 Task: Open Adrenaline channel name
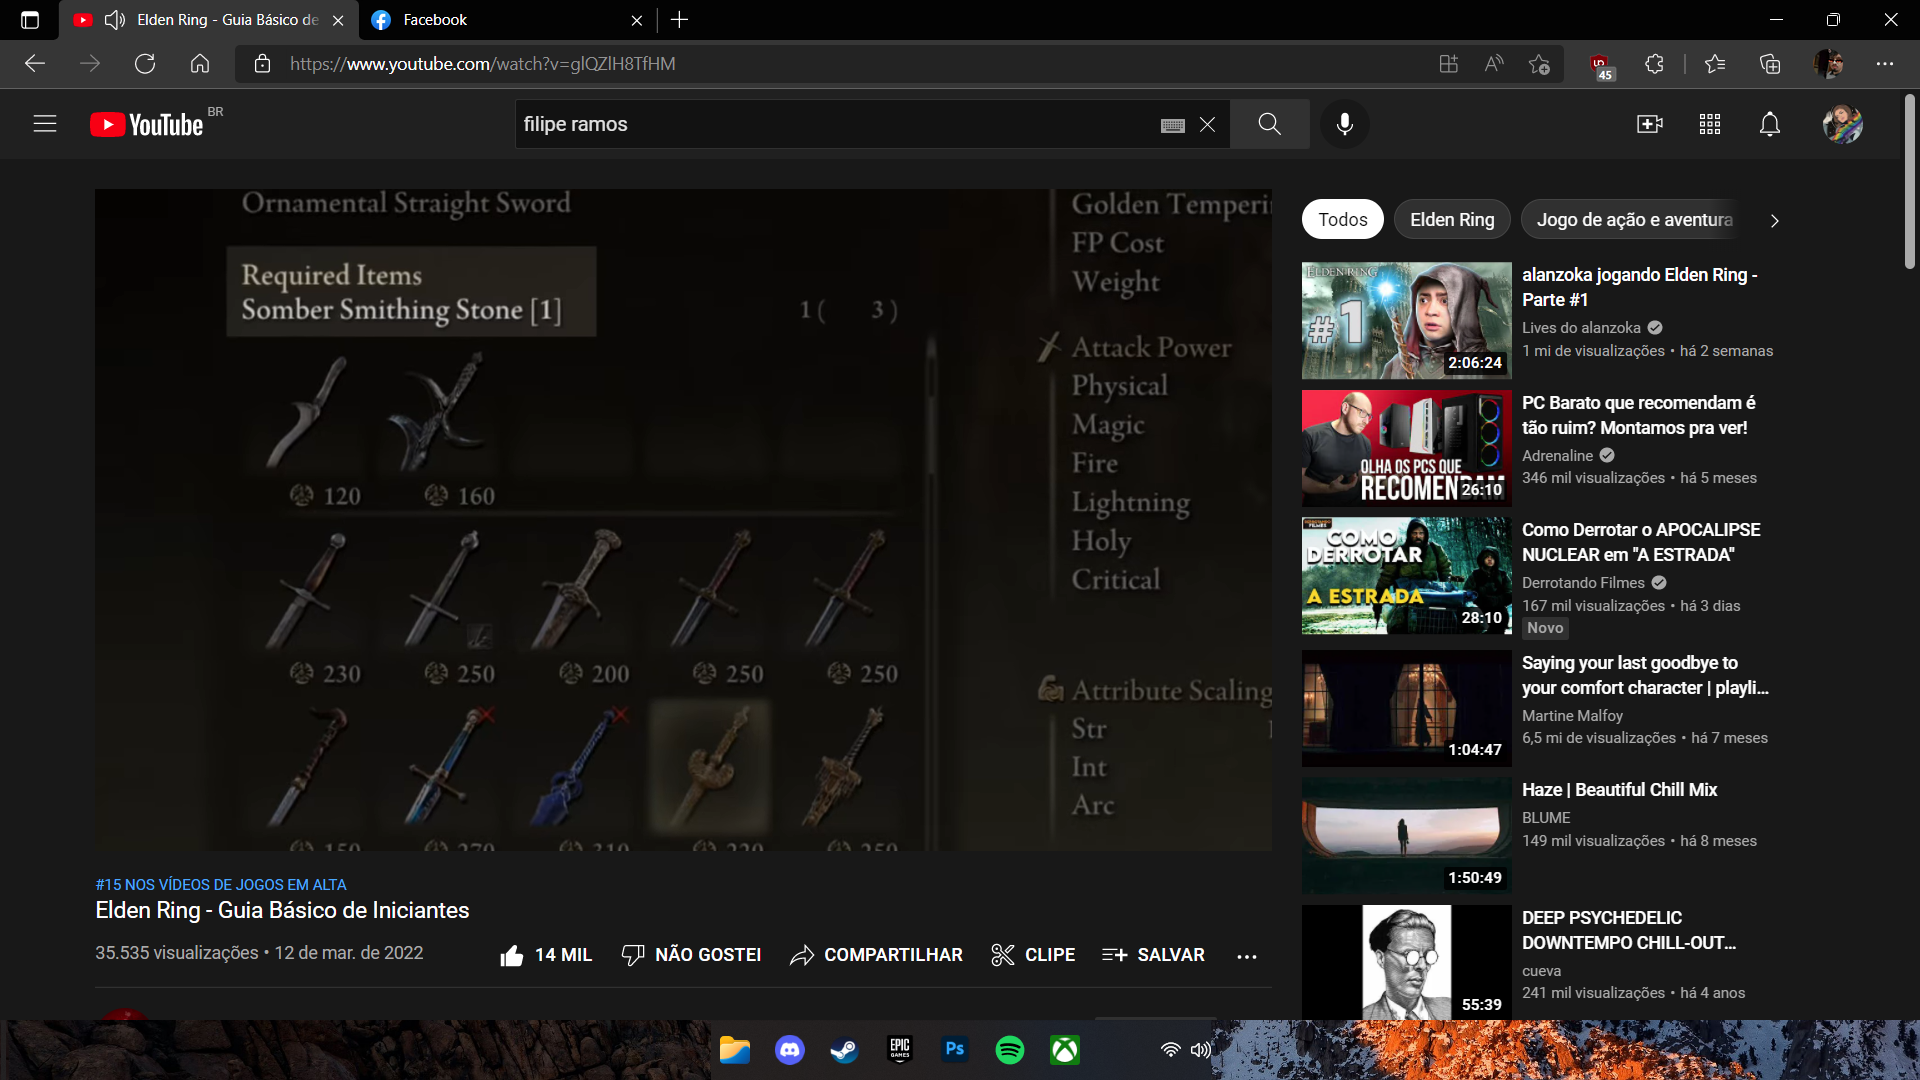(1557, 456)
